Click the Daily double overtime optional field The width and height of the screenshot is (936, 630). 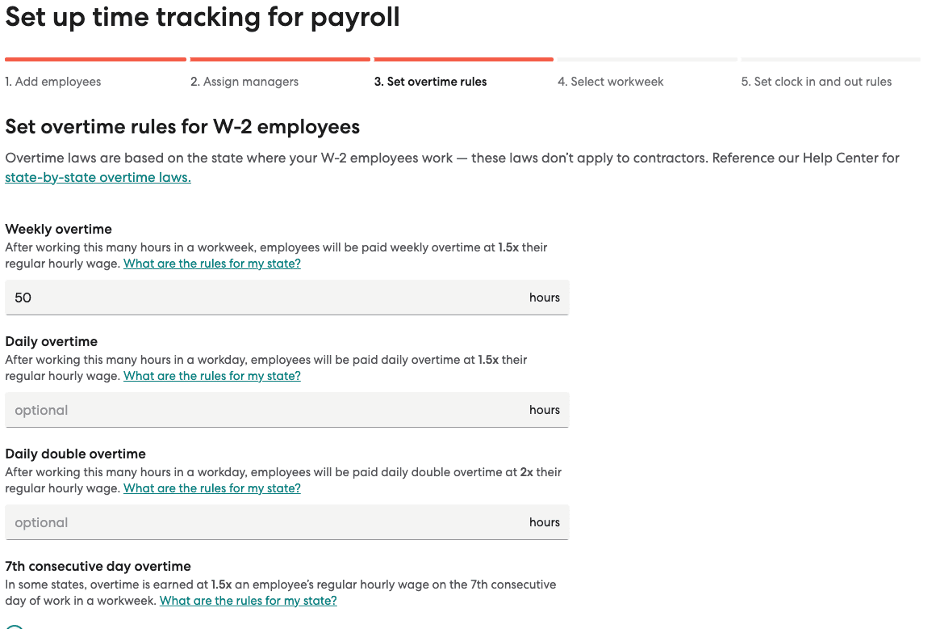pos(260,522)
